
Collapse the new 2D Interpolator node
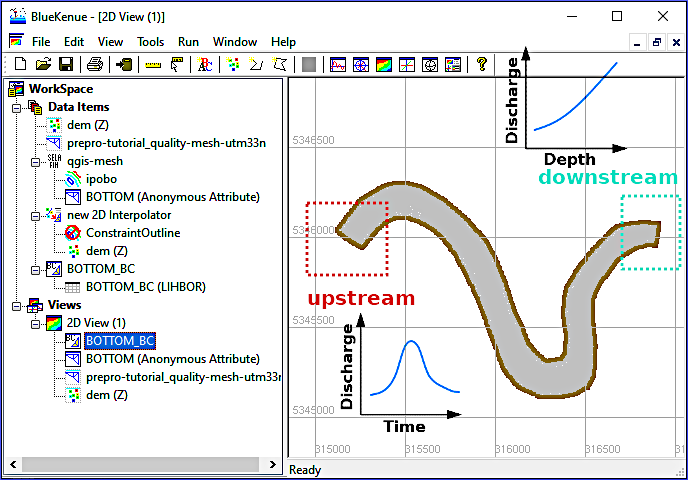pos(35,216)
